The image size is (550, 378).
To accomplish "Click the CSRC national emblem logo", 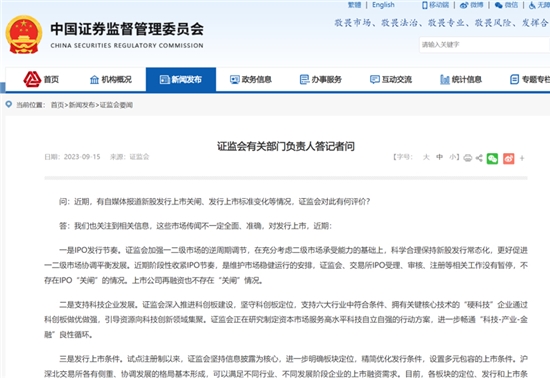I will (x=24, y=34).
